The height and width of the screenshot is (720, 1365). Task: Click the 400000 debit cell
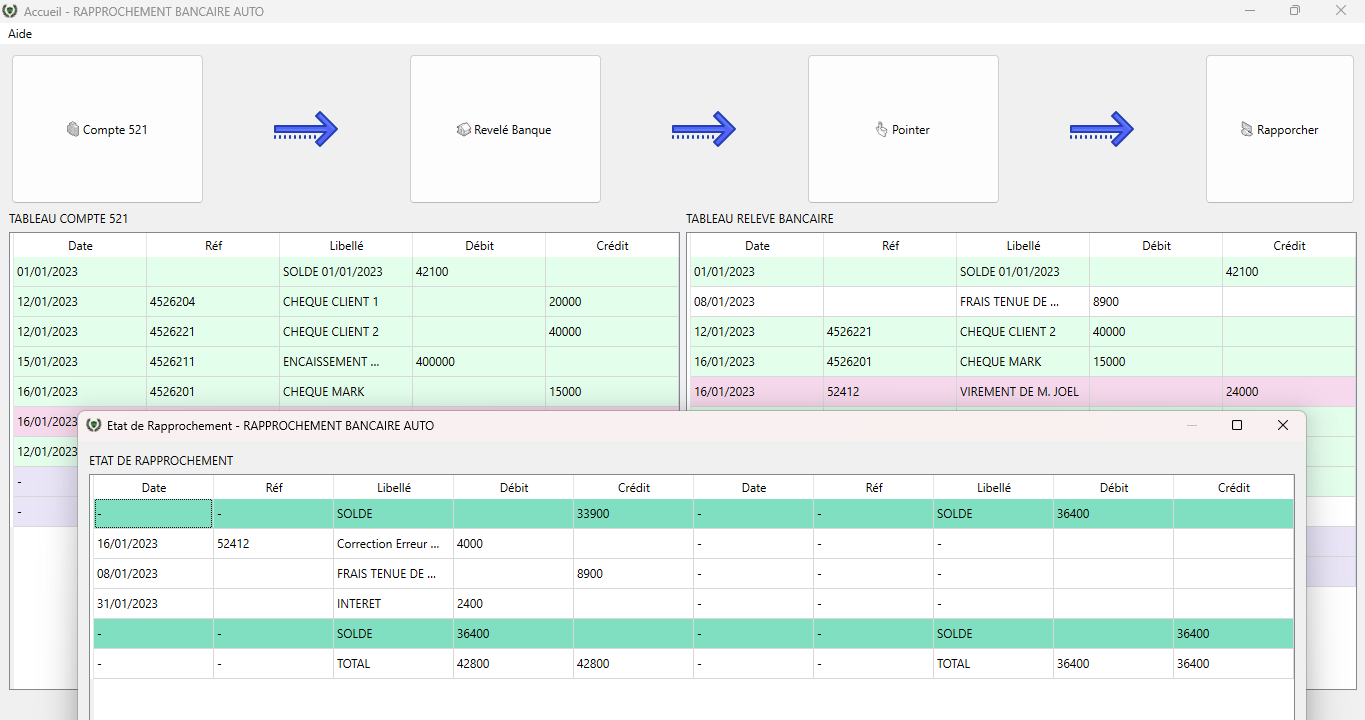tap(479, 362)
